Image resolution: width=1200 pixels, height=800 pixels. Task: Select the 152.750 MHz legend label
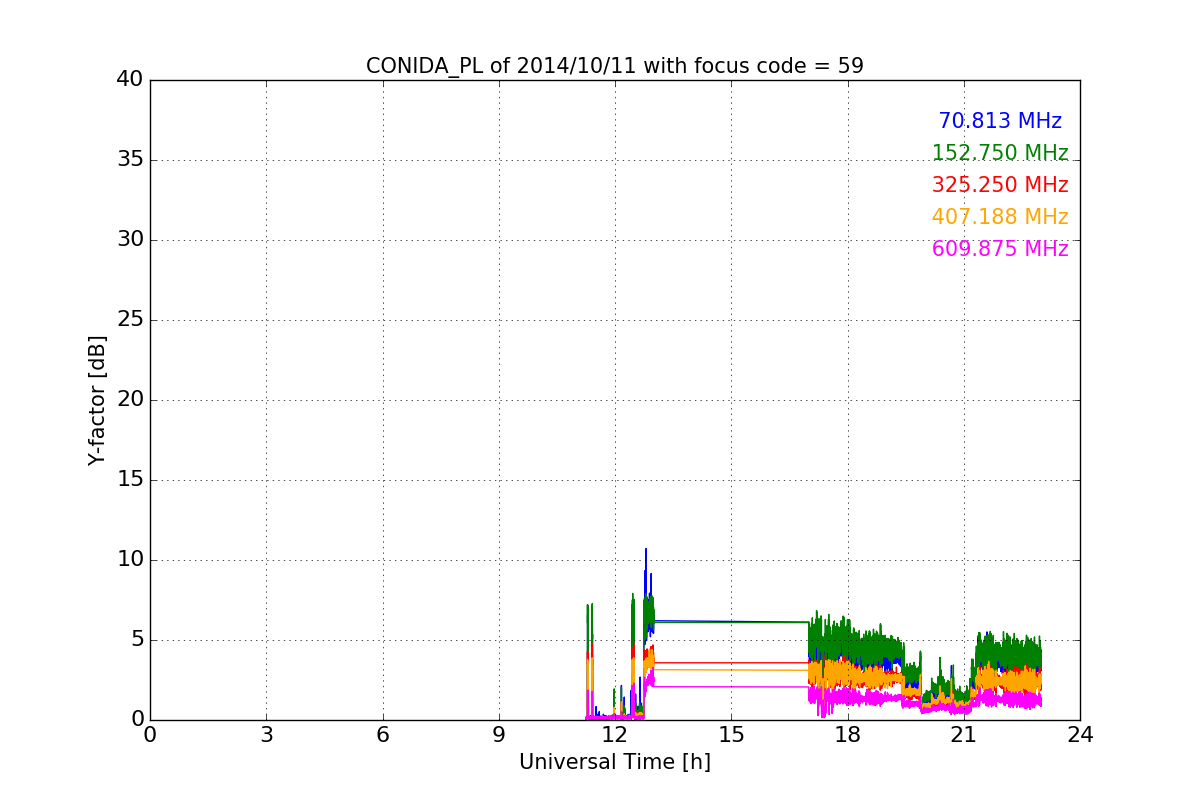[x=1000, y=153]
